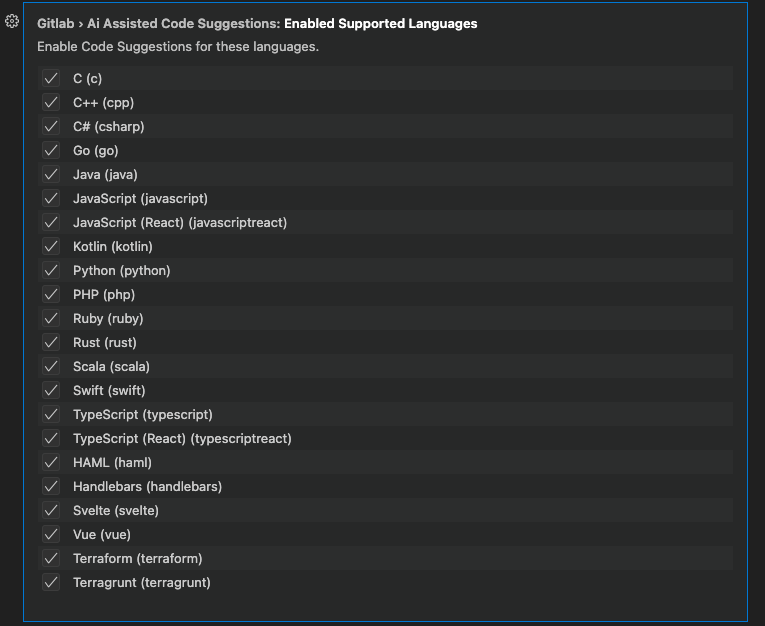Click the 'Enabled Supported Languages' setting title
This screenshot has height=626, width=765.
[x=381, y=23]
